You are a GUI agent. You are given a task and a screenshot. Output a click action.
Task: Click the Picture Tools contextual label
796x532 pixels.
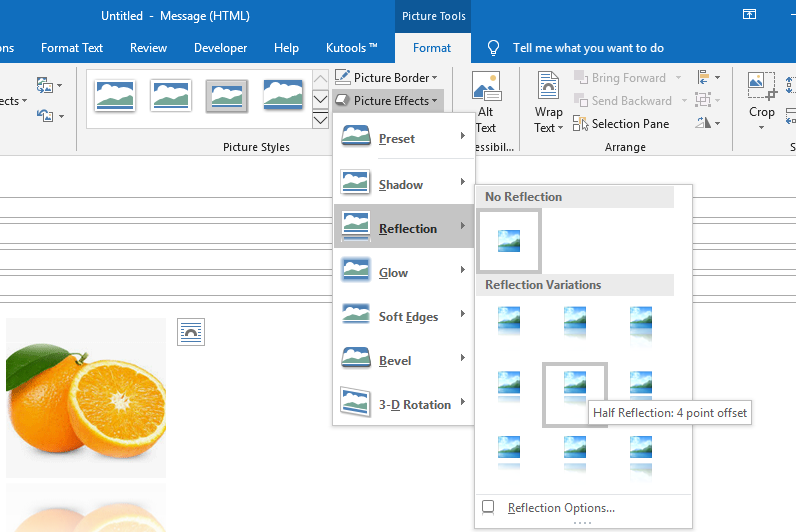pos(434,16)
